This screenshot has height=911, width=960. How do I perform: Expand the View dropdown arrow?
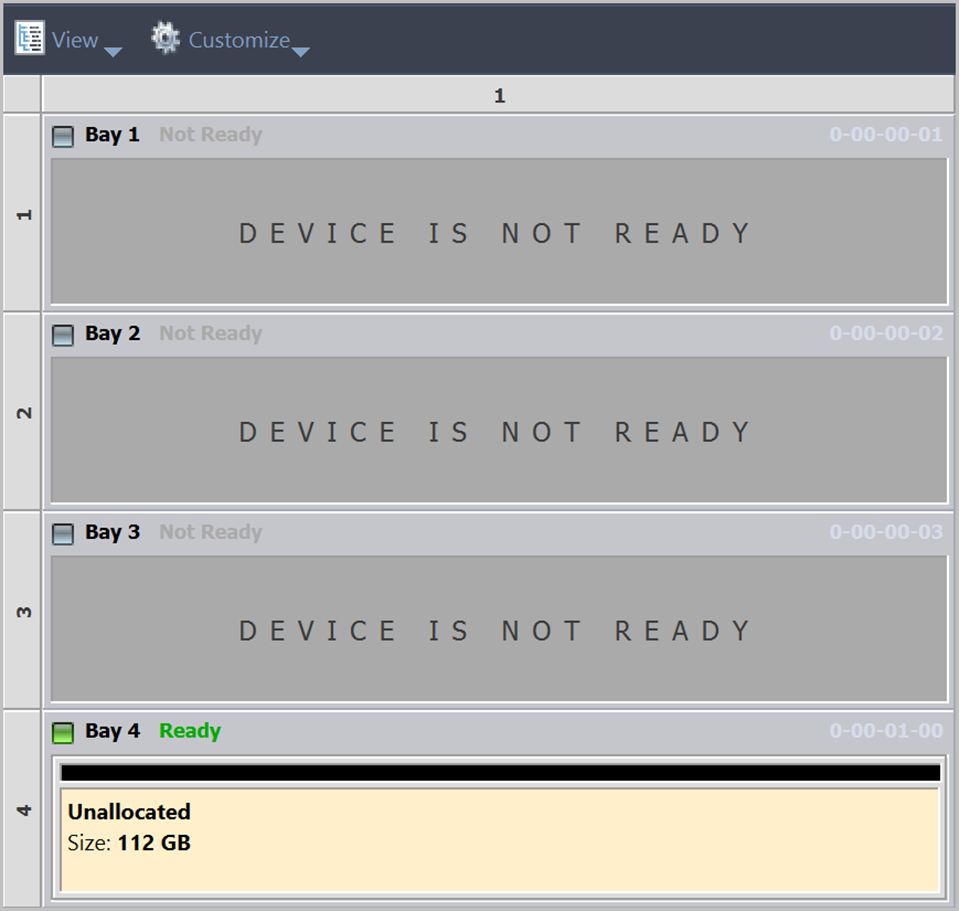pyautogui.click(x=113, y=51)
